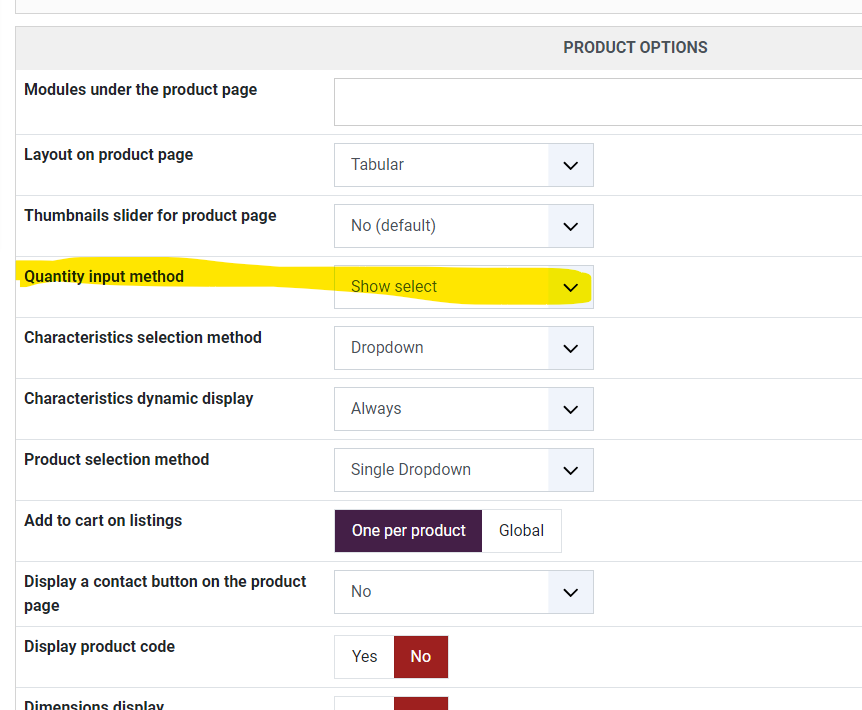Select Global for add to cart on listings
862x710 pixels.
pyautogui.click(x=521, y=531)
